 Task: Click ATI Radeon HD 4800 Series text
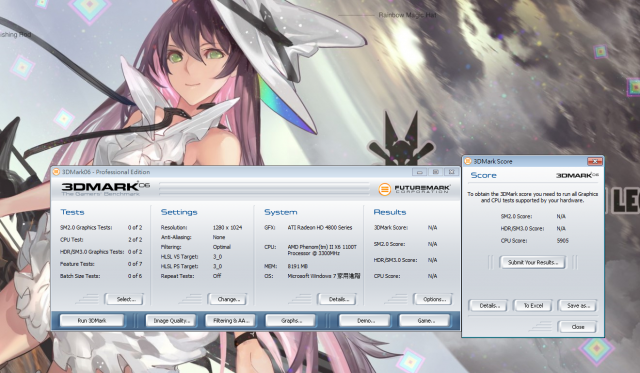(x=320, y=227)
